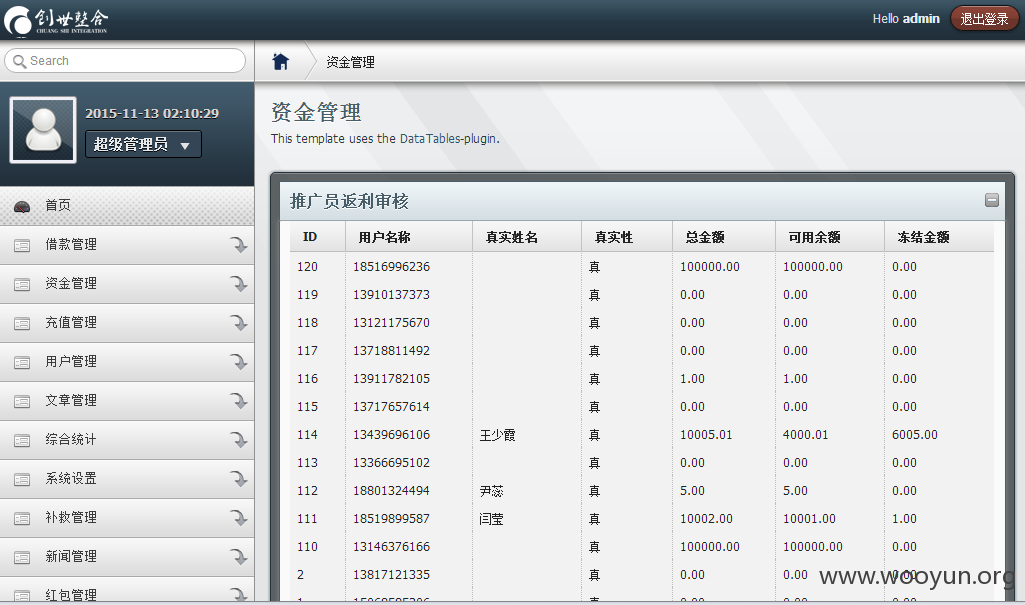The height and width of the screenshot is (605, 1025).
Task: Click the search magnifier icon
Action: [20, 61]
